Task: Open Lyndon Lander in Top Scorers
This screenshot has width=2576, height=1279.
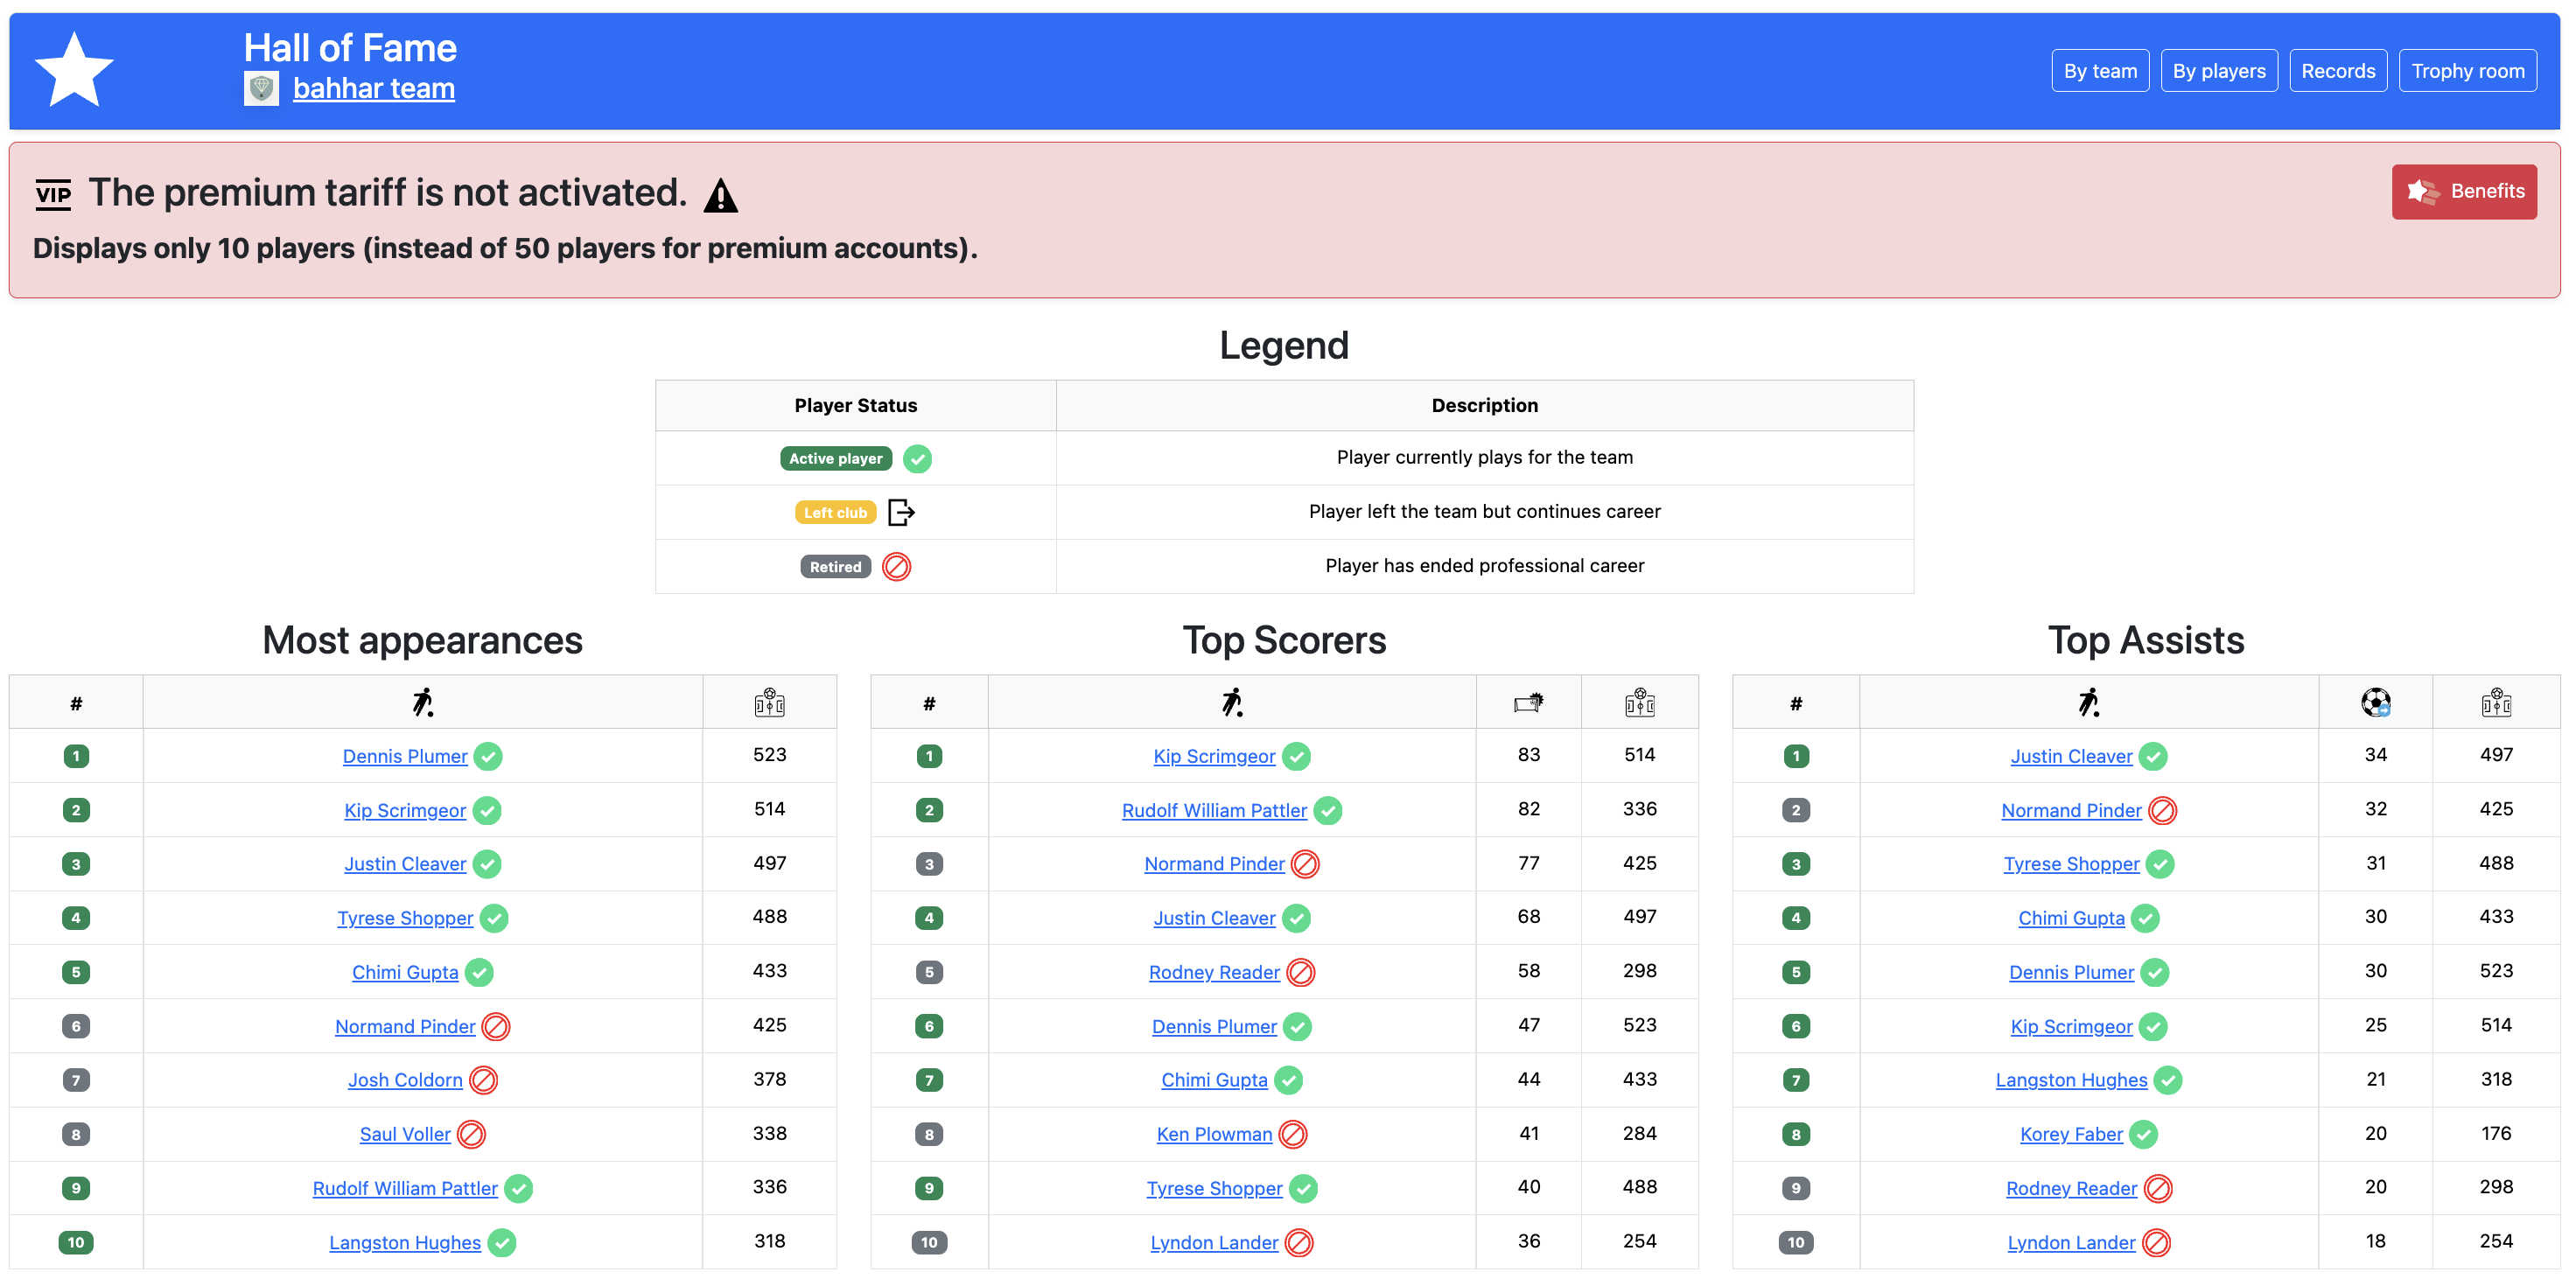Action: pos(1214,1243)
